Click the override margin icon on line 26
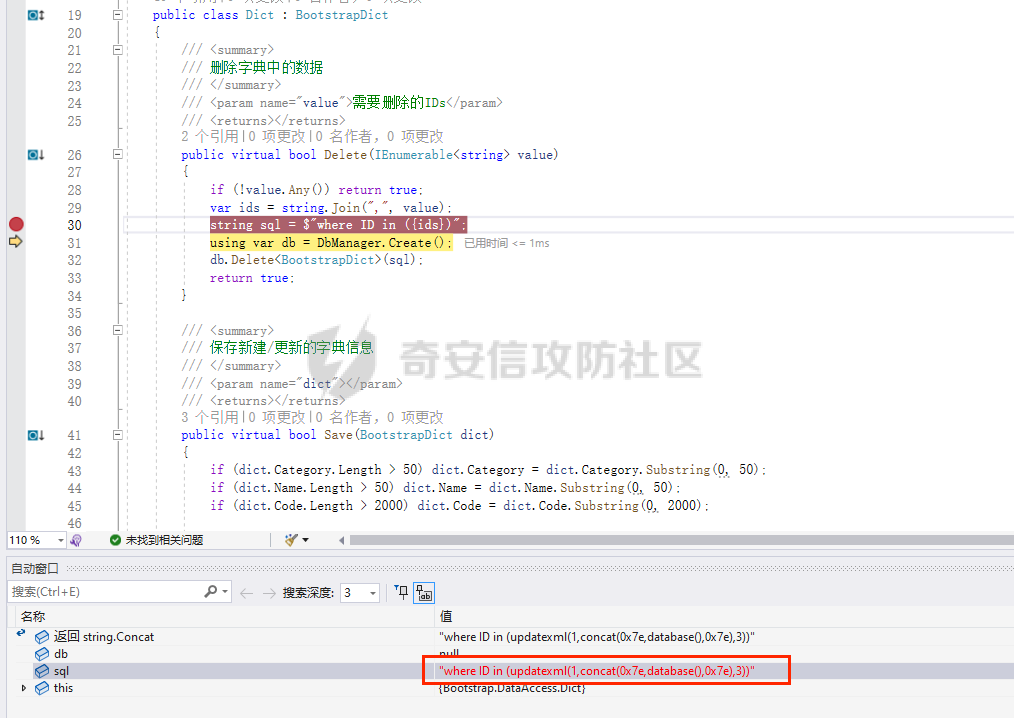 (35, 155)
